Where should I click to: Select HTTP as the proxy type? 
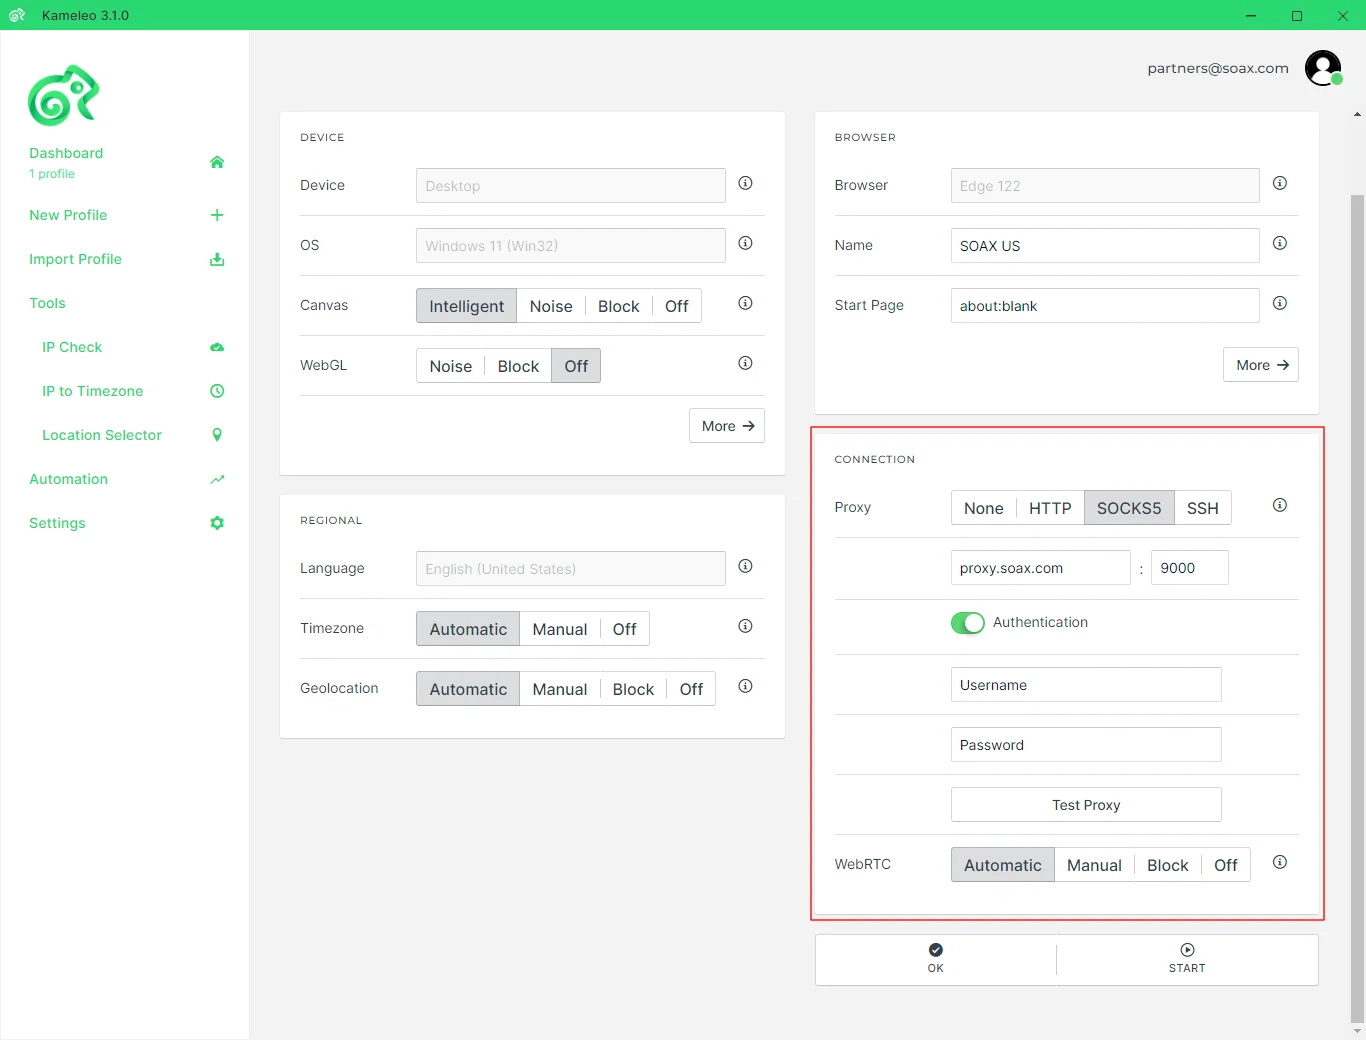[x=1050, y=508]
